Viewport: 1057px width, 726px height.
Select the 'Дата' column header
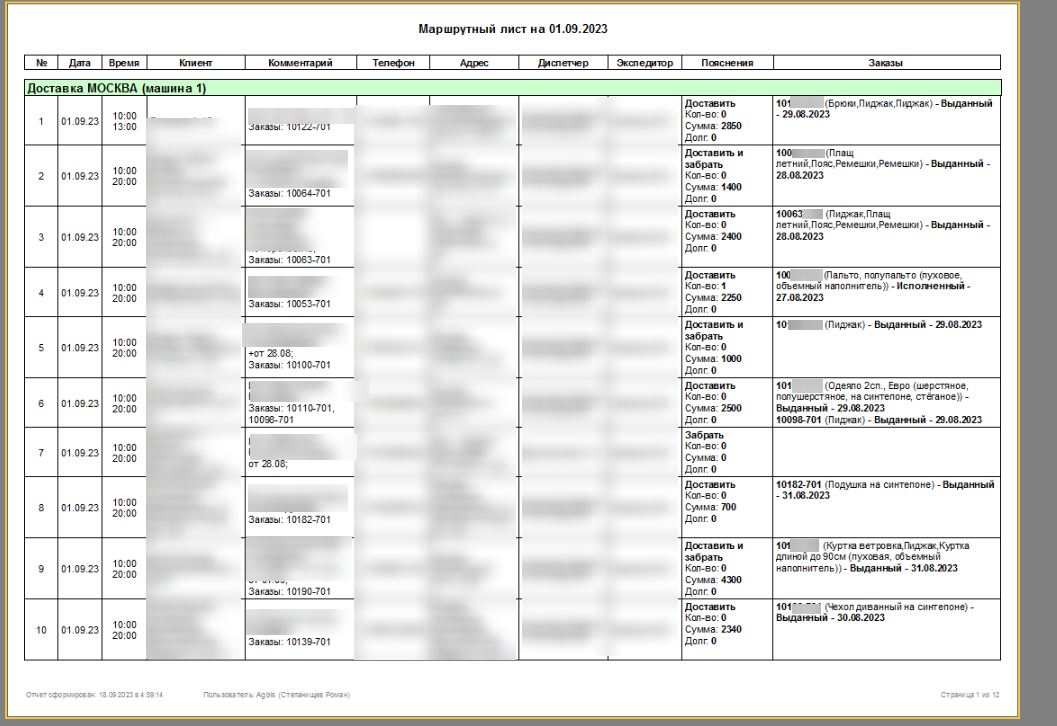coord(80,63)
